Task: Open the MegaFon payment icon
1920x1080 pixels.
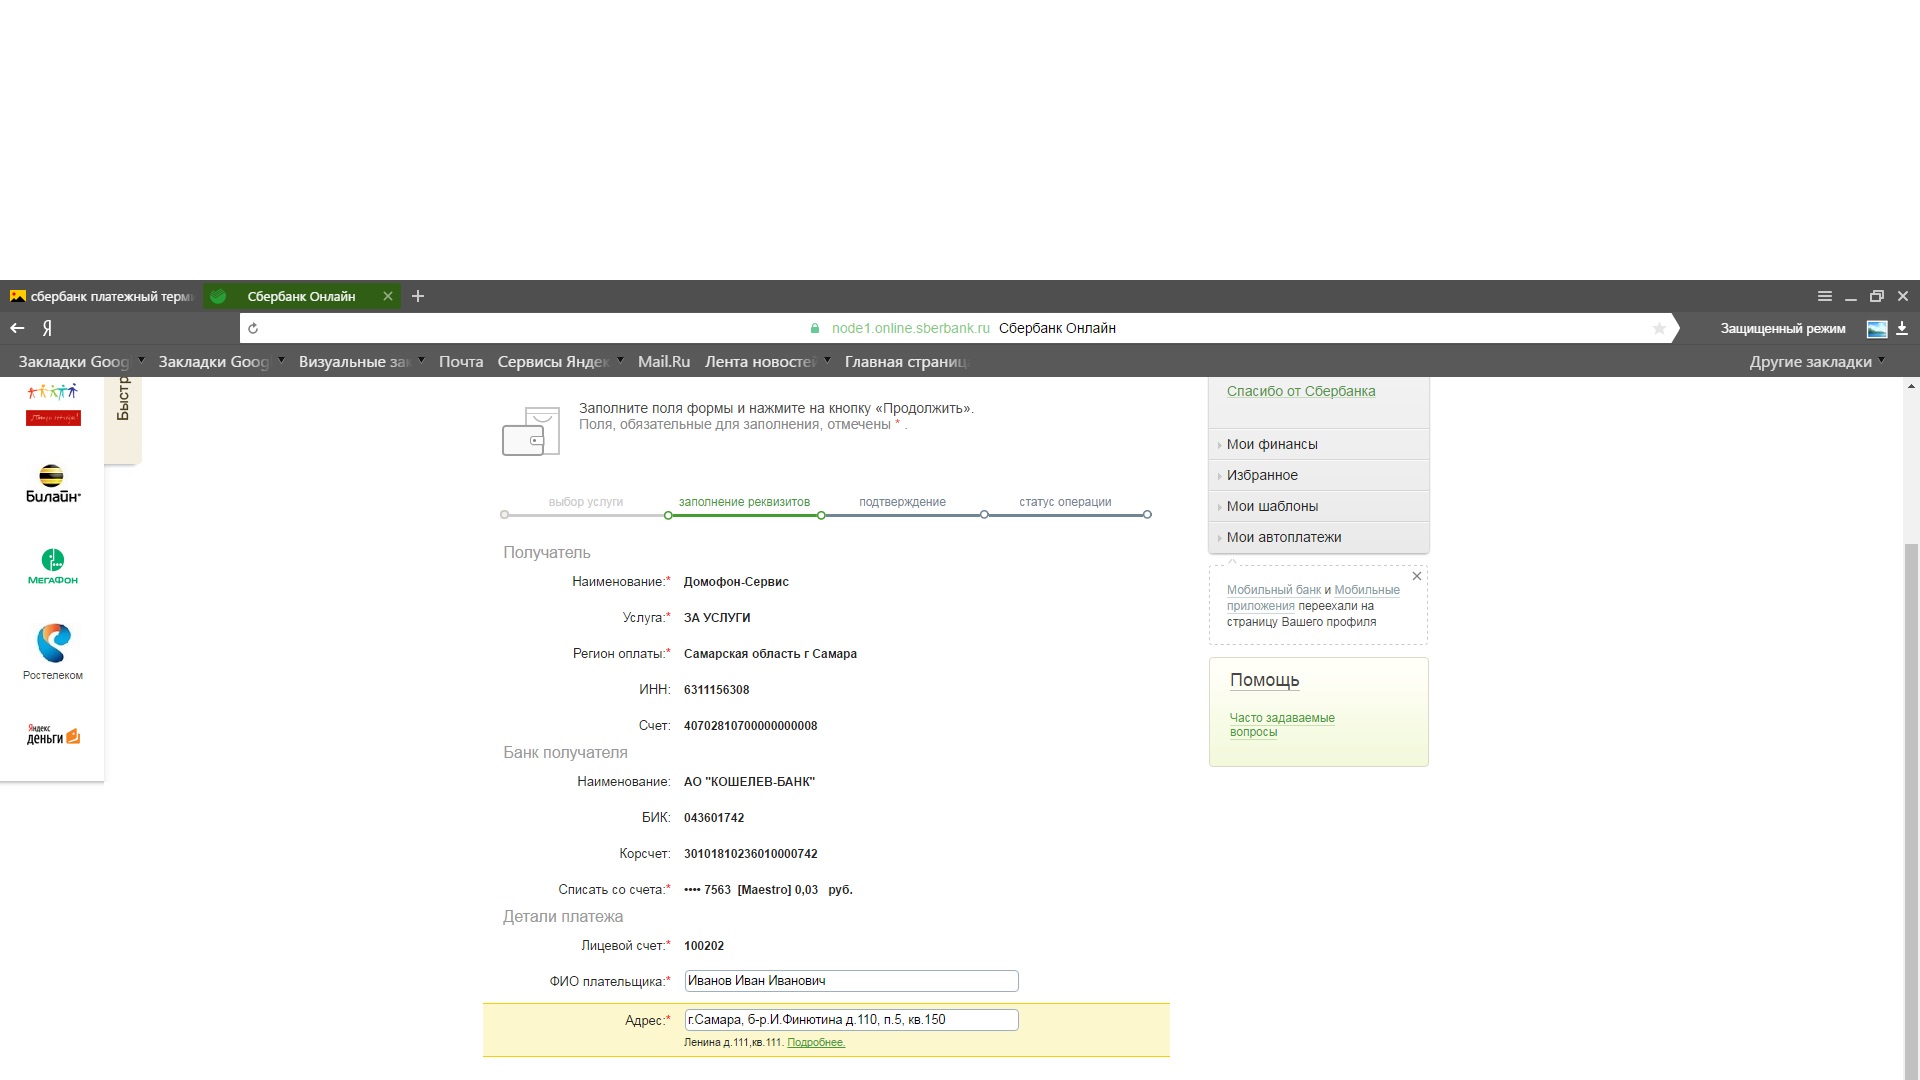Action: 52,566
